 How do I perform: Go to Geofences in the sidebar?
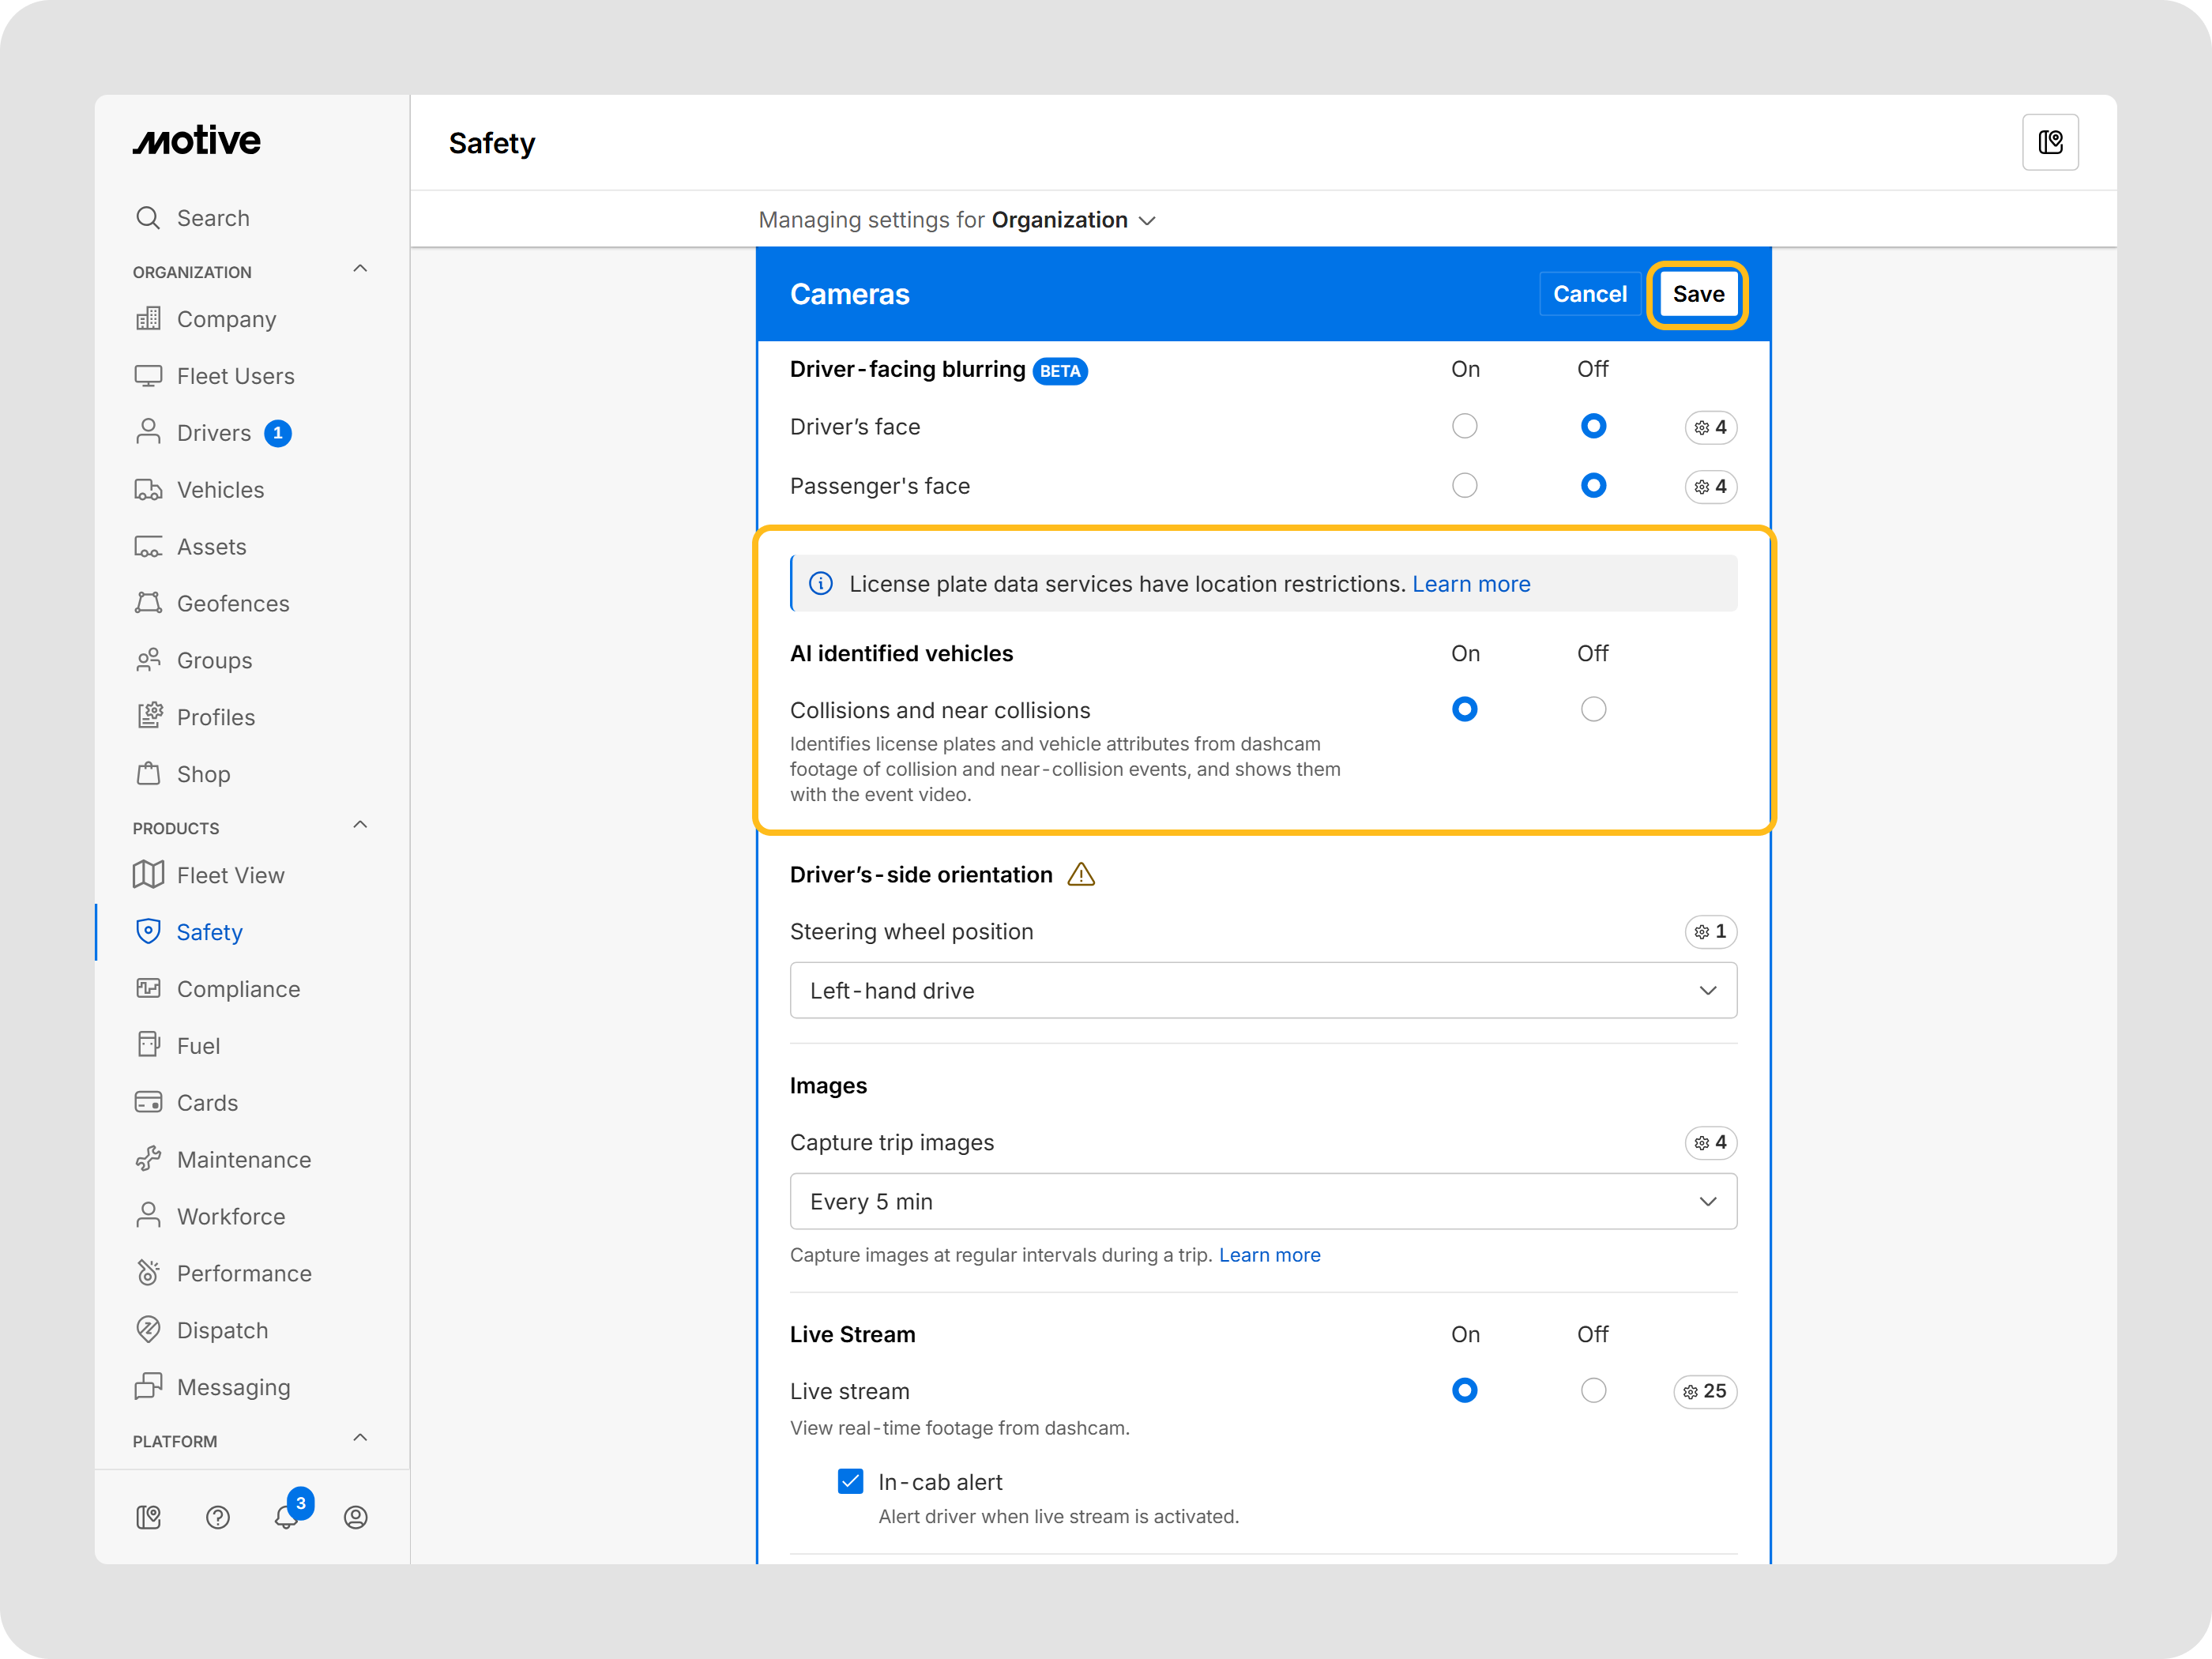pos(233,603)
